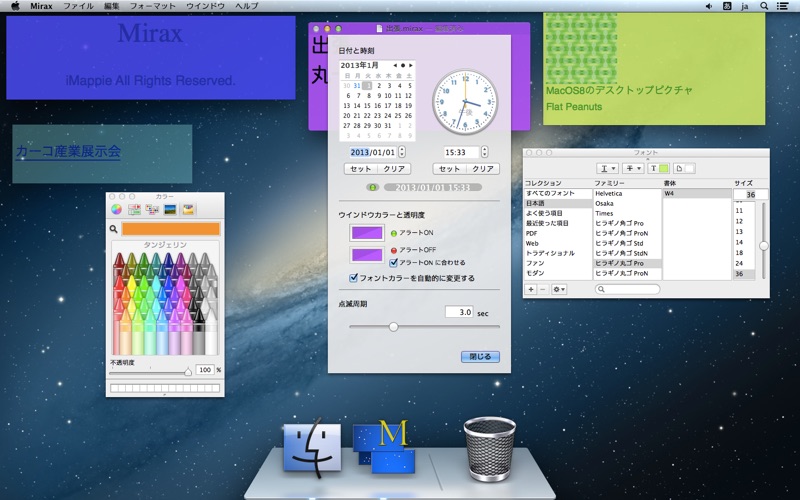Open the volume control in the menu bar

coord(709,6)
